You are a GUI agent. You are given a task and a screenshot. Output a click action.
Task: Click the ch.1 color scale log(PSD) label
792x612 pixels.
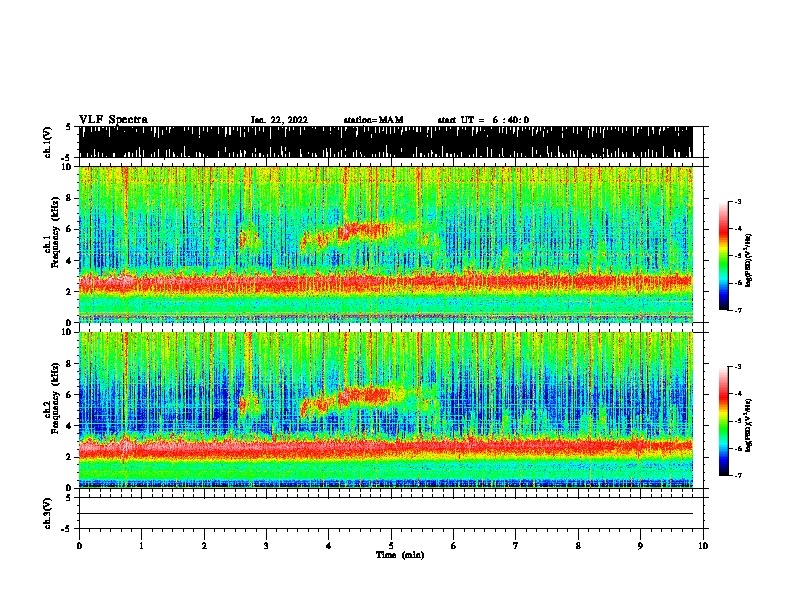tap(749, 260)
